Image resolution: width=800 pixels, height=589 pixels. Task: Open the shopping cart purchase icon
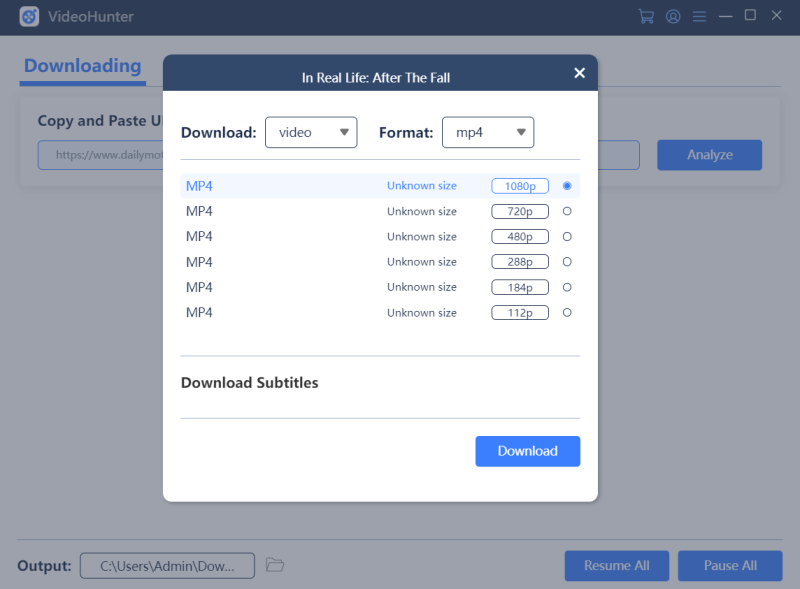tap(646, 16)
